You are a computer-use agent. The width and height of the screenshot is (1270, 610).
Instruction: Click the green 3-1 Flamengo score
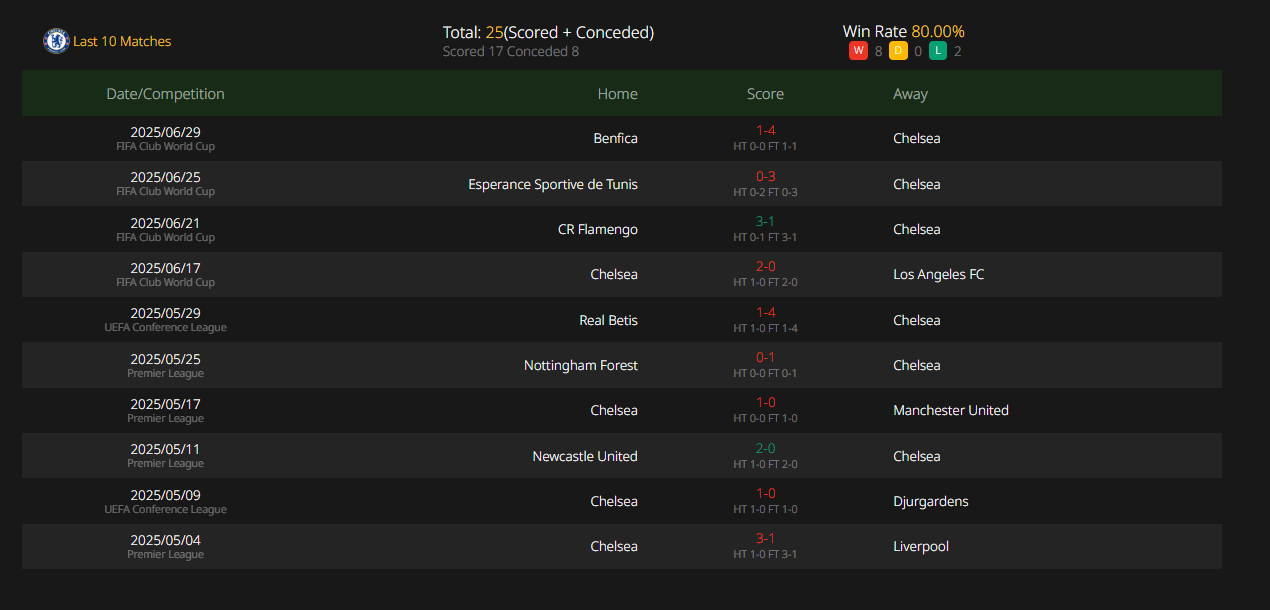click(x=765, y=222)
